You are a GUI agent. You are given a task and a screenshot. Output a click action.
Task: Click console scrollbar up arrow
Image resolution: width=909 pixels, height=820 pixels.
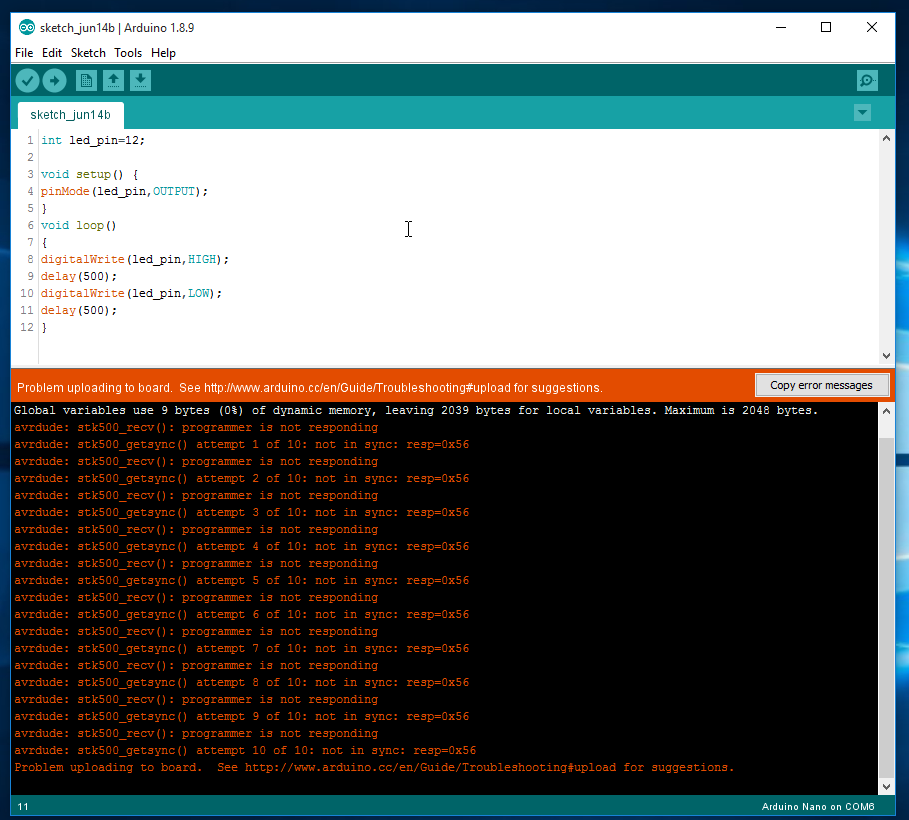[886, 411]
